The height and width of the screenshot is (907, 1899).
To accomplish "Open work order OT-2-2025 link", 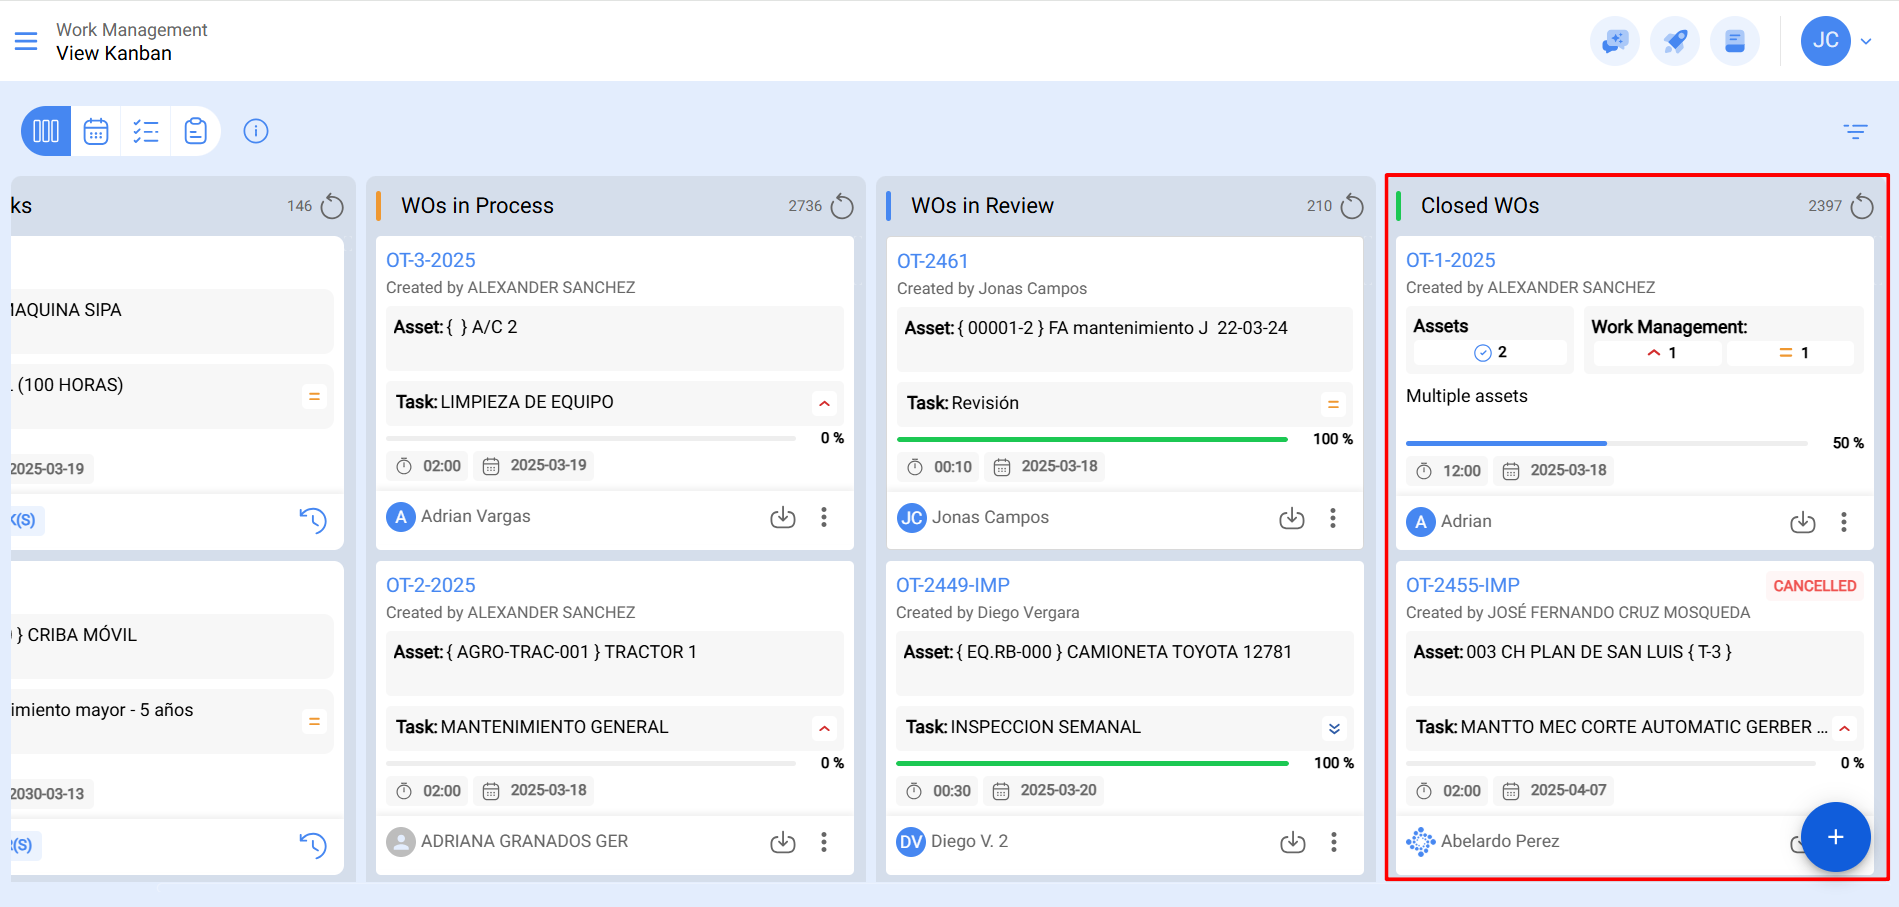I will (431, 585).
